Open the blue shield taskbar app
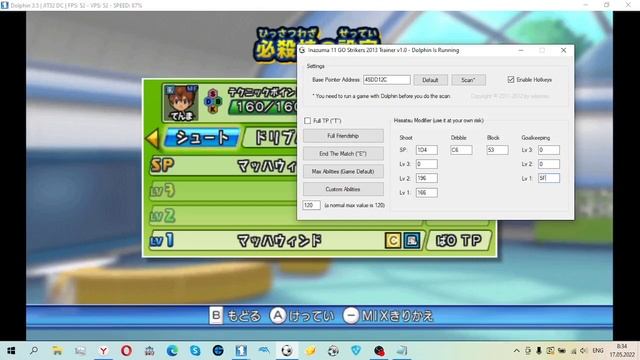 tap(356, 351)
